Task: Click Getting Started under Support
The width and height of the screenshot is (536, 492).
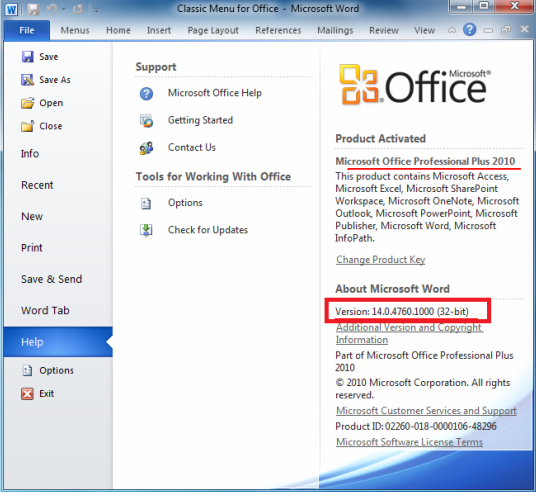Action: (200, 120)
